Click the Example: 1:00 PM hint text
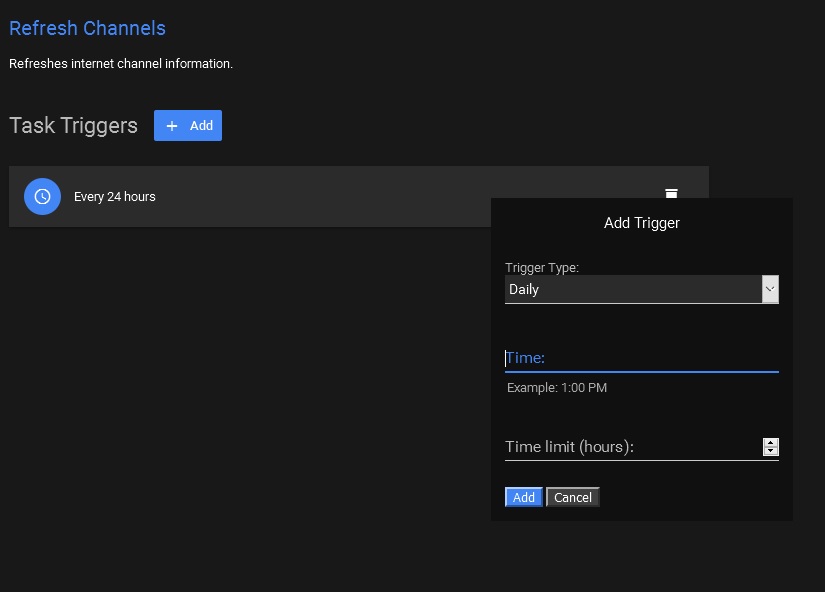The width and height of the screenshot is (825, 592). [x=556, y=387]
